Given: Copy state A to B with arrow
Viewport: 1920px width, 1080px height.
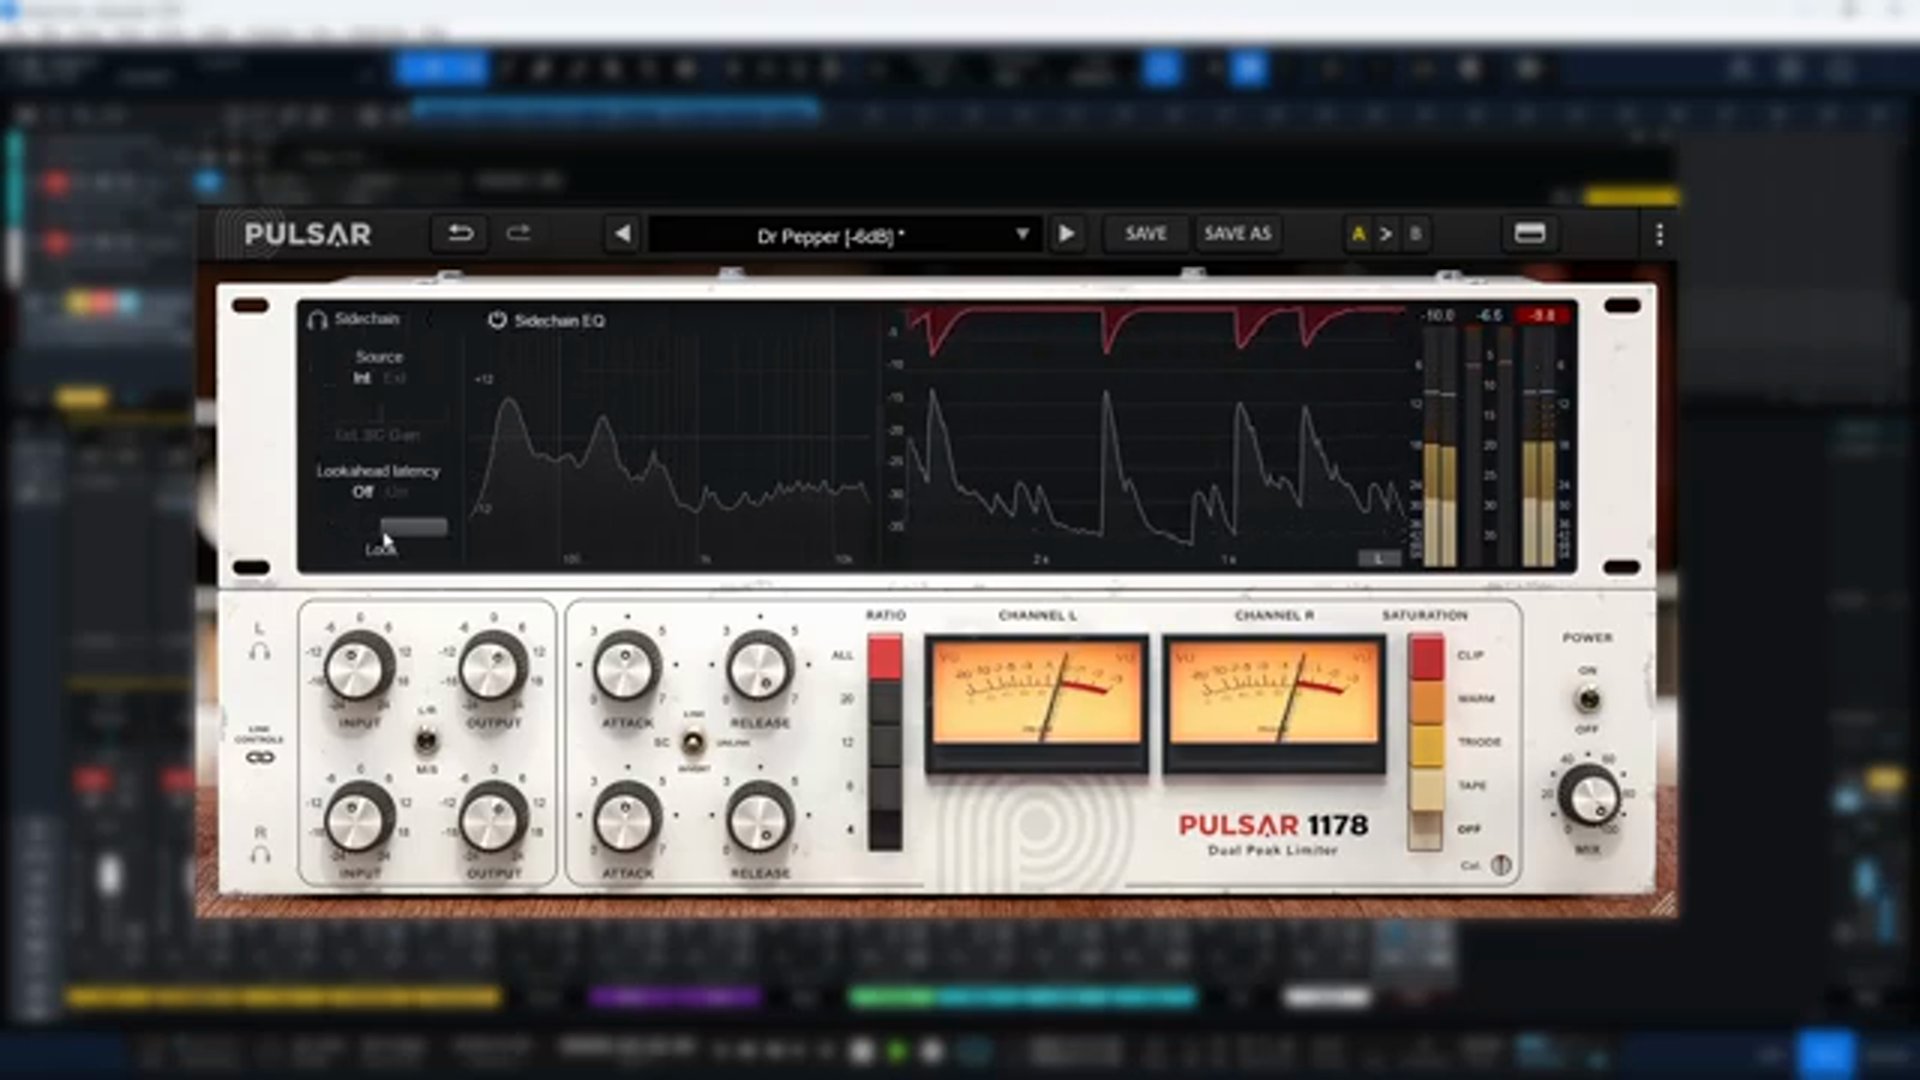Looking at the screenshot, I should (1386, 235).
